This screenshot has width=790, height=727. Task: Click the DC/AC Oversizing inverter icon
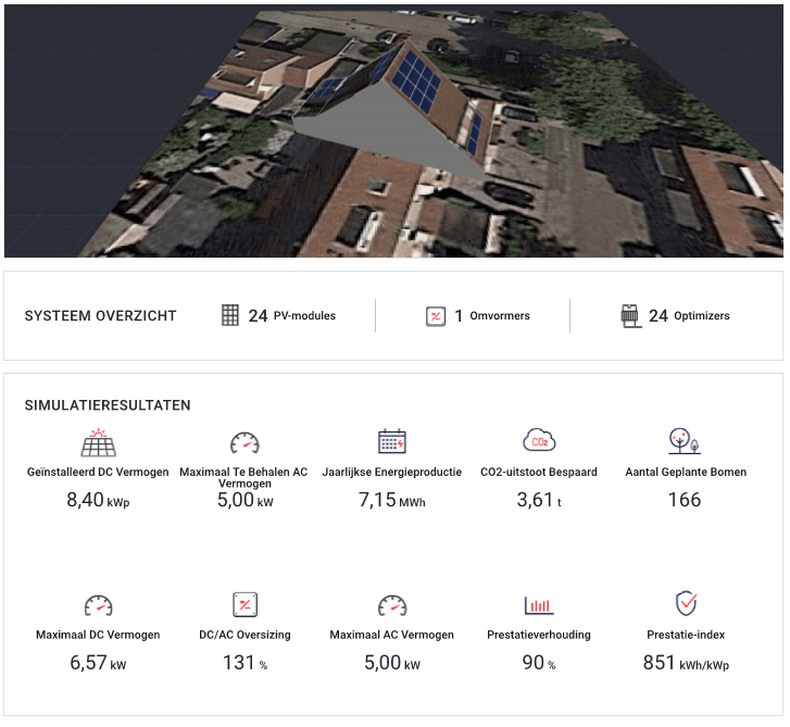click(x=246, y=606)
